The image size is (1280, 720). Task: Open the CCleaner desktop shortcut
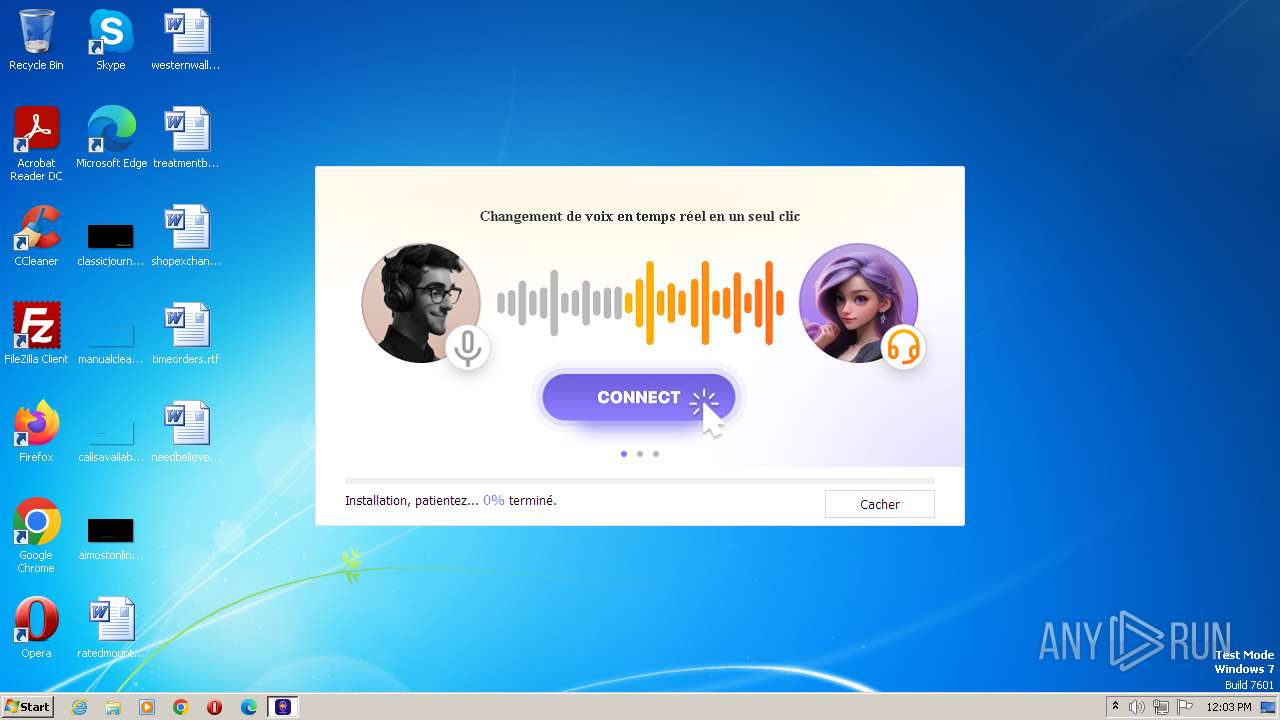[36, 236]
